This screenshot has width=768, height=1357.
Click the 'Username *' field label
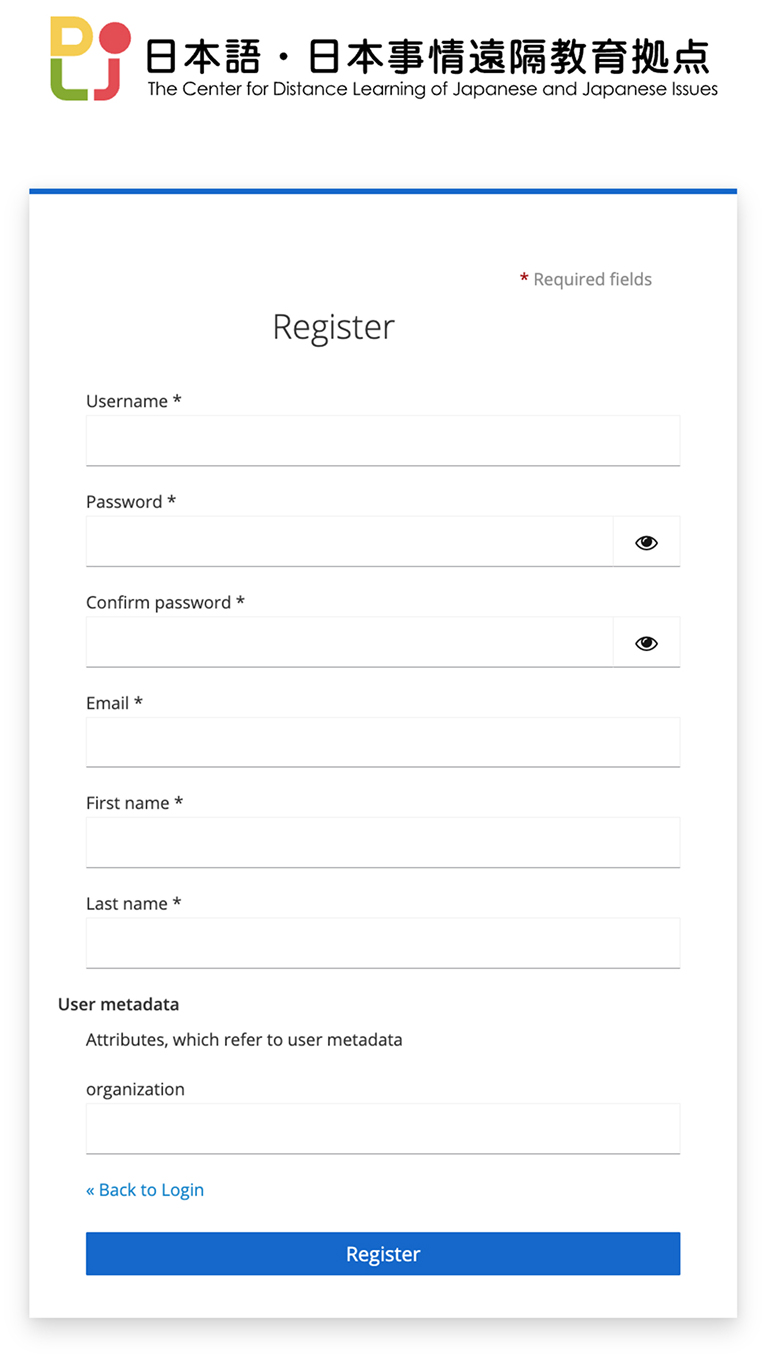point(133,401)
